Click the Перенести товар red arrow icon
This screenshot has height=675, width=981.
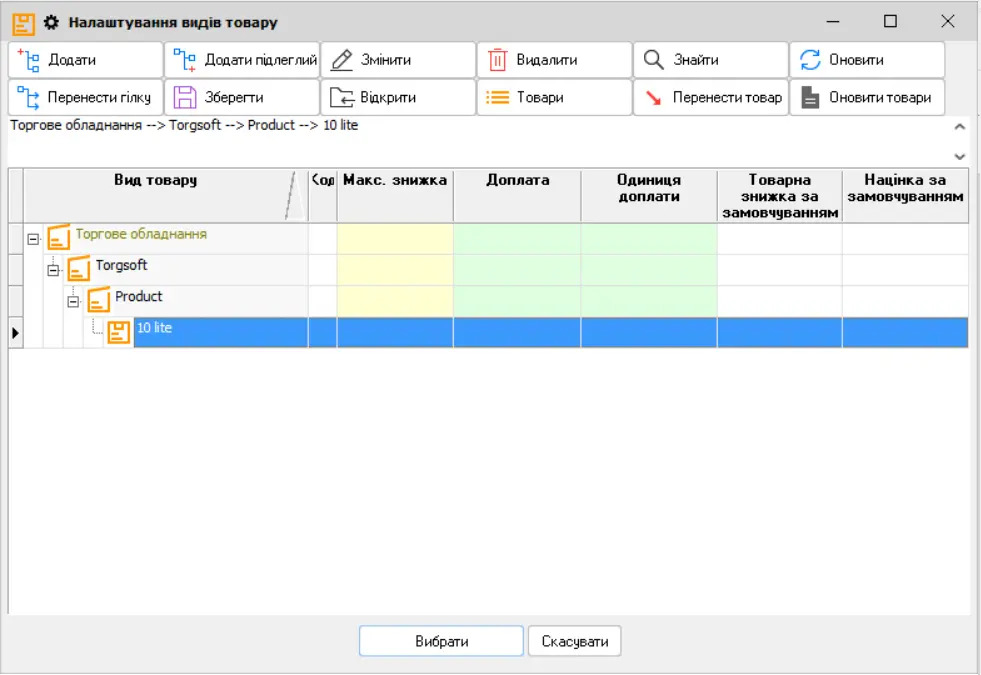point(653,98)
